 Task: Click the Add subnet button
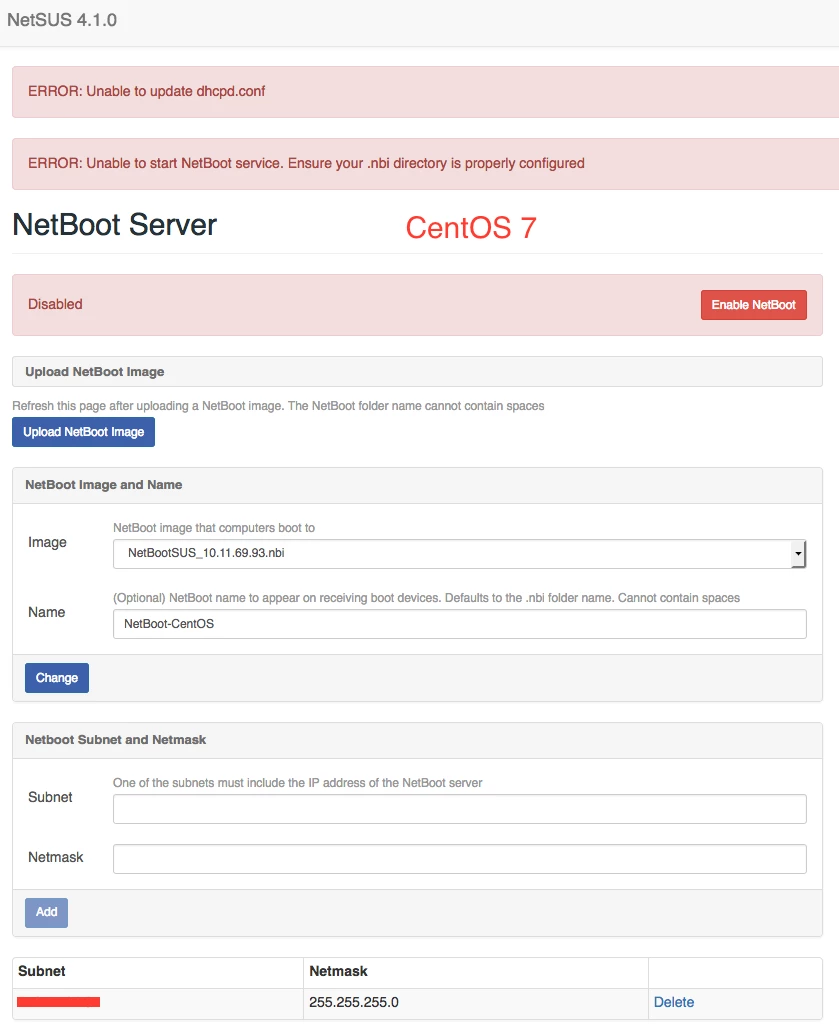(46, 912)
